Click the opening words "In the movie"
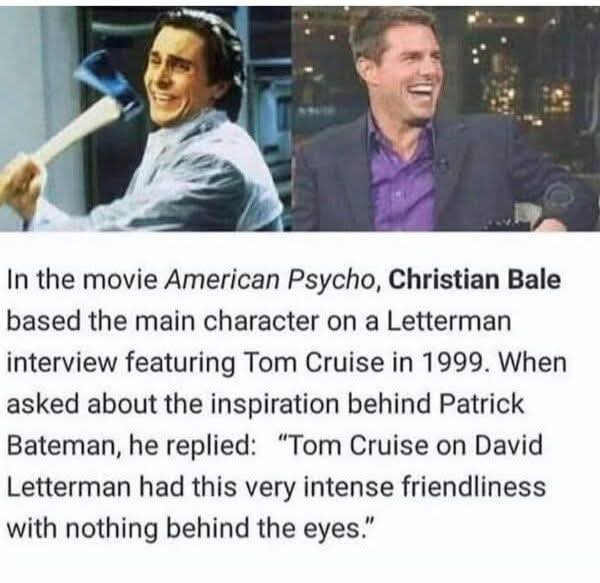The width and height of the screenshot is (600, 583). pos(82,280)
